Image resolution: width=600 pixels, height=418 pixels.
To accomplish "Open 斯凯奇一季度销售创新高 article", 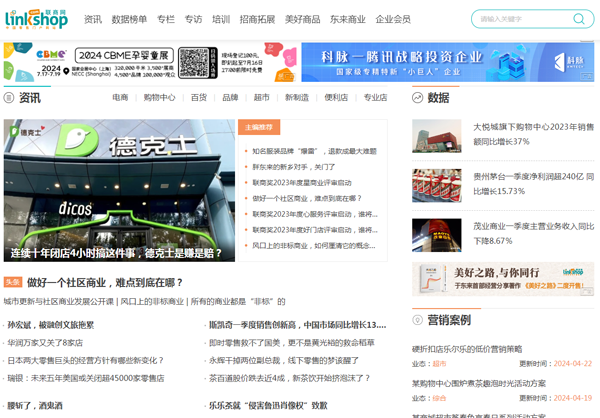I will point(298,325).
